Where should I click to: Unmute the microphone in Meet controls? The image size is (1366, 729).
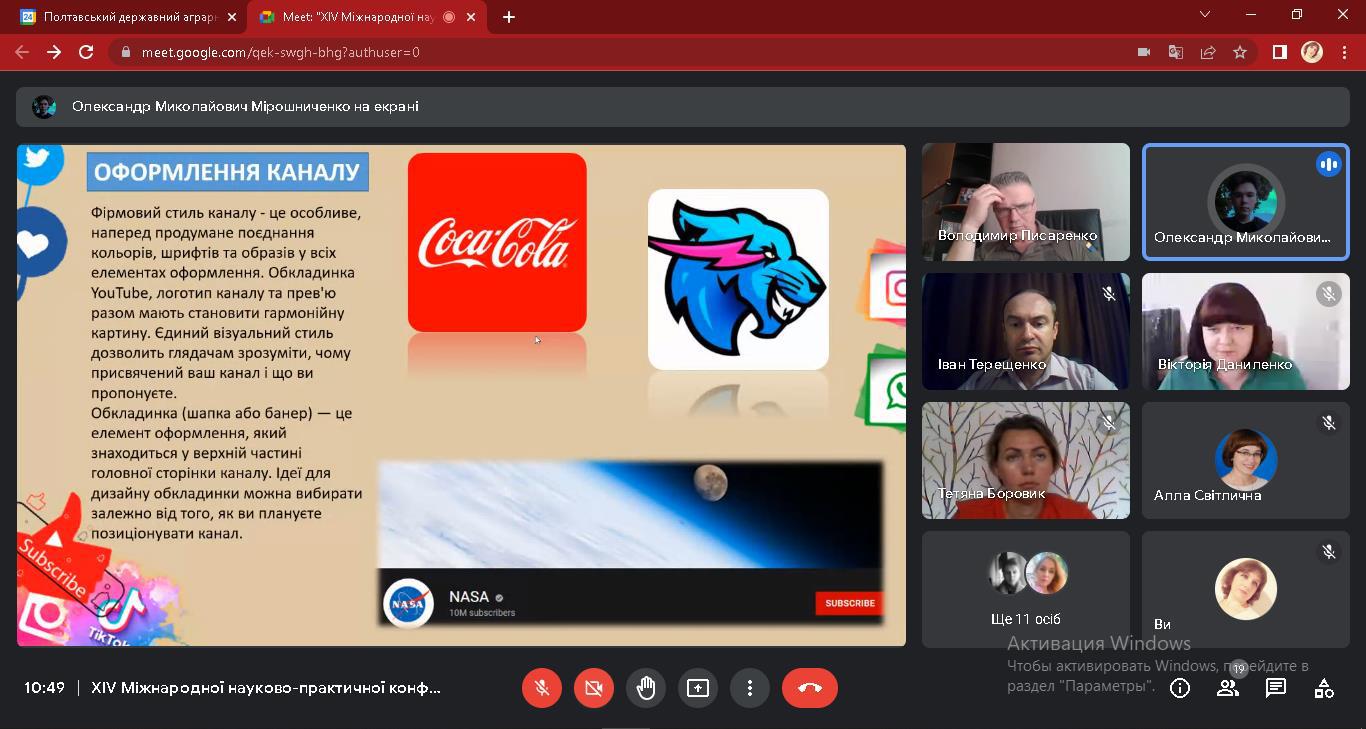(542, 688)
